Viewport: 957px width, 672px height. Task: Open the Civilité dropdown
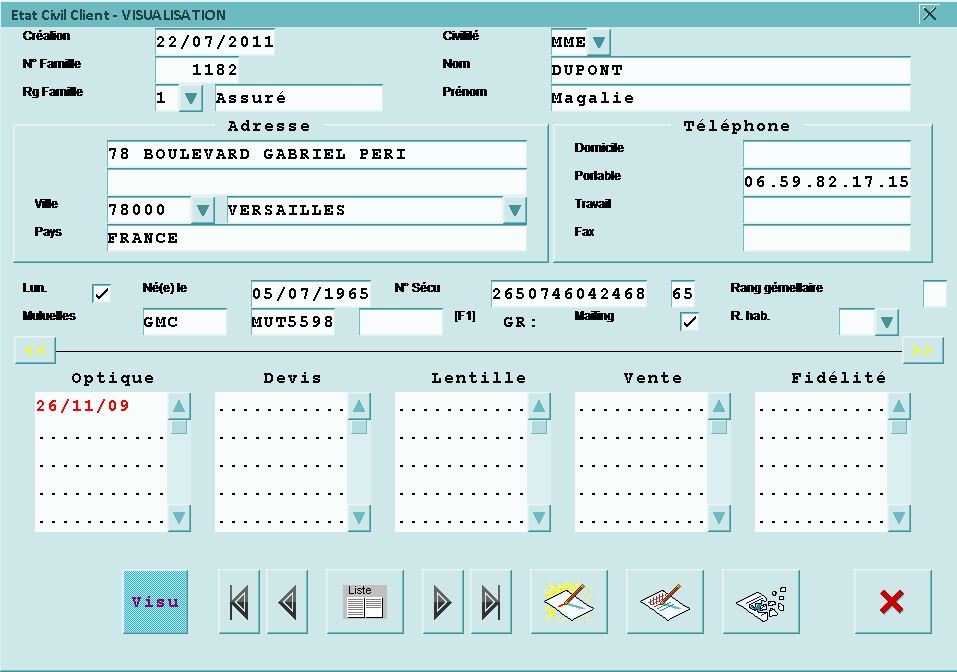pyautogui.click(x=599, y=42)
